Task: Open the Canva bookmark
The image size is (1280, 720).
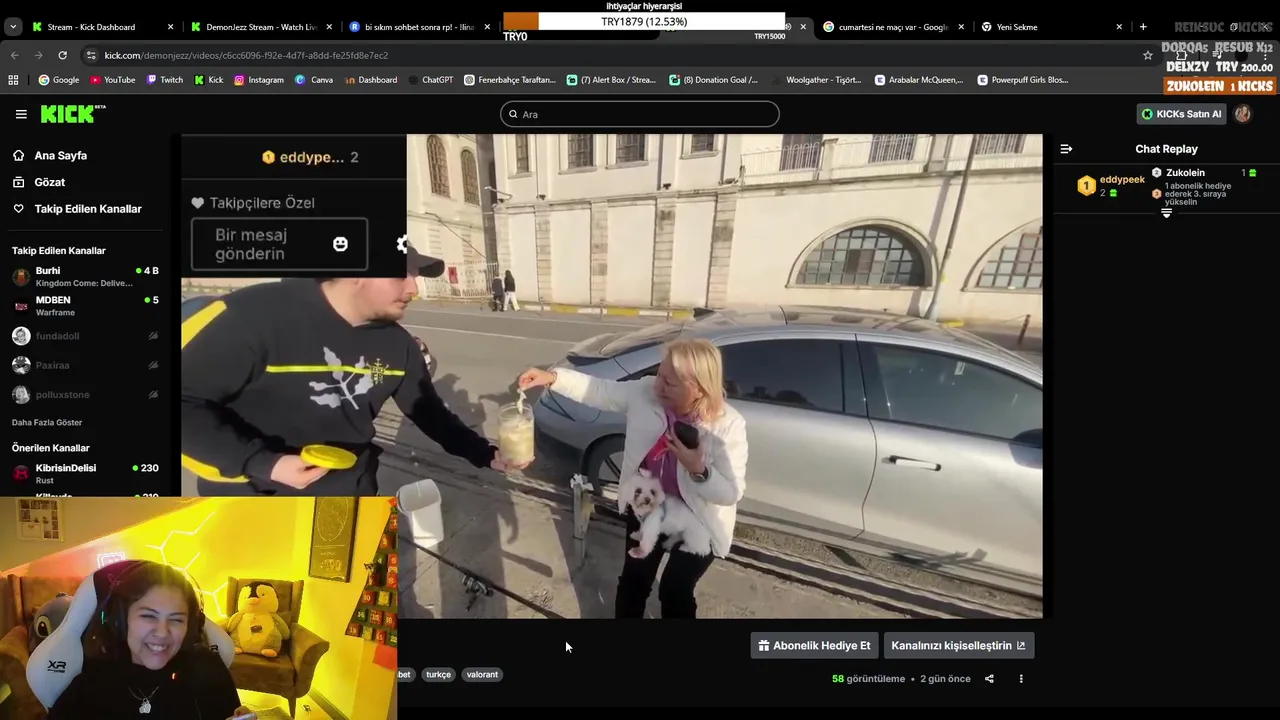Action: (x=315, y=80)
